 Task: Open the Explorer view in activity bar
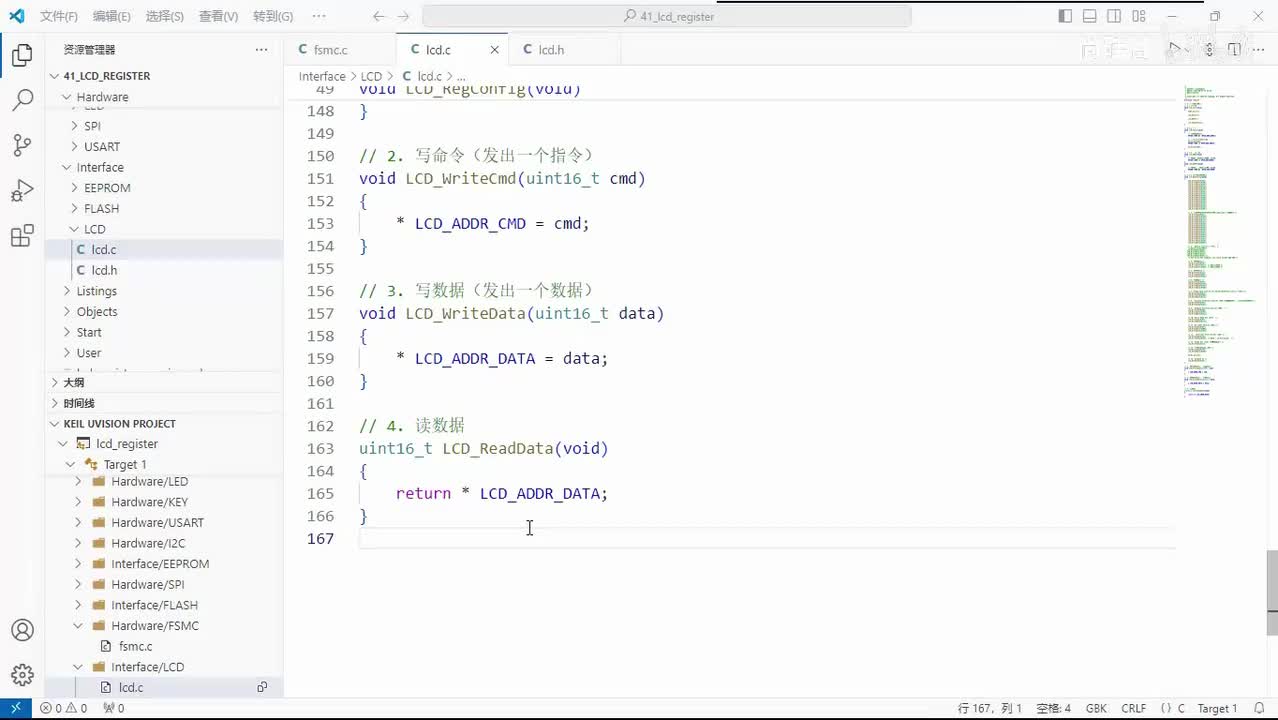(22, 56)
